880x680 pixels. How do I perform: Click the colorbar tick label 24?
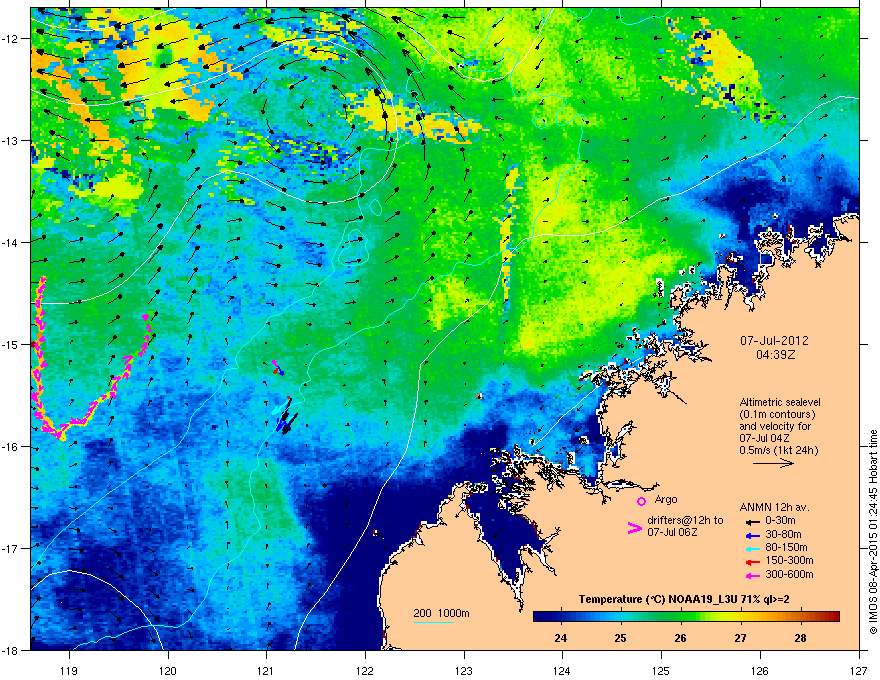tap(560, 638)
